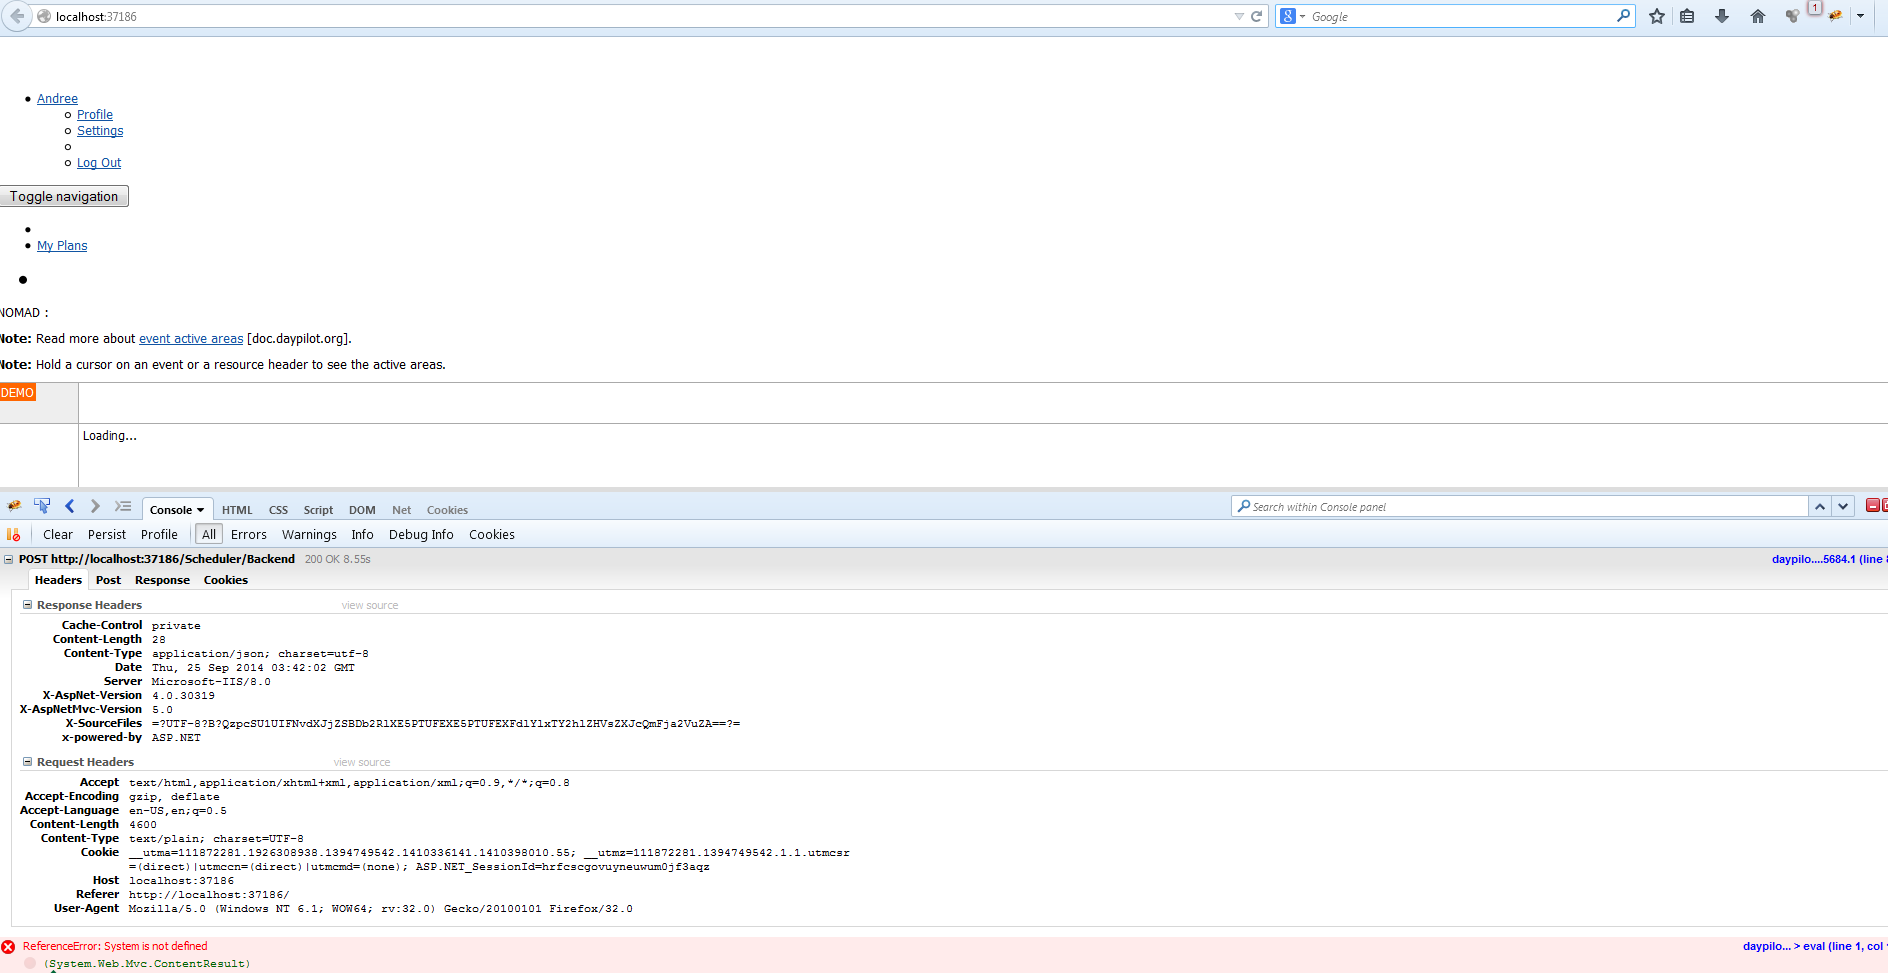The height and width of the screenshot is (973, 1888).
Task: Switch to the HTML Firebug tab
Action: click(x=237, y=510)
